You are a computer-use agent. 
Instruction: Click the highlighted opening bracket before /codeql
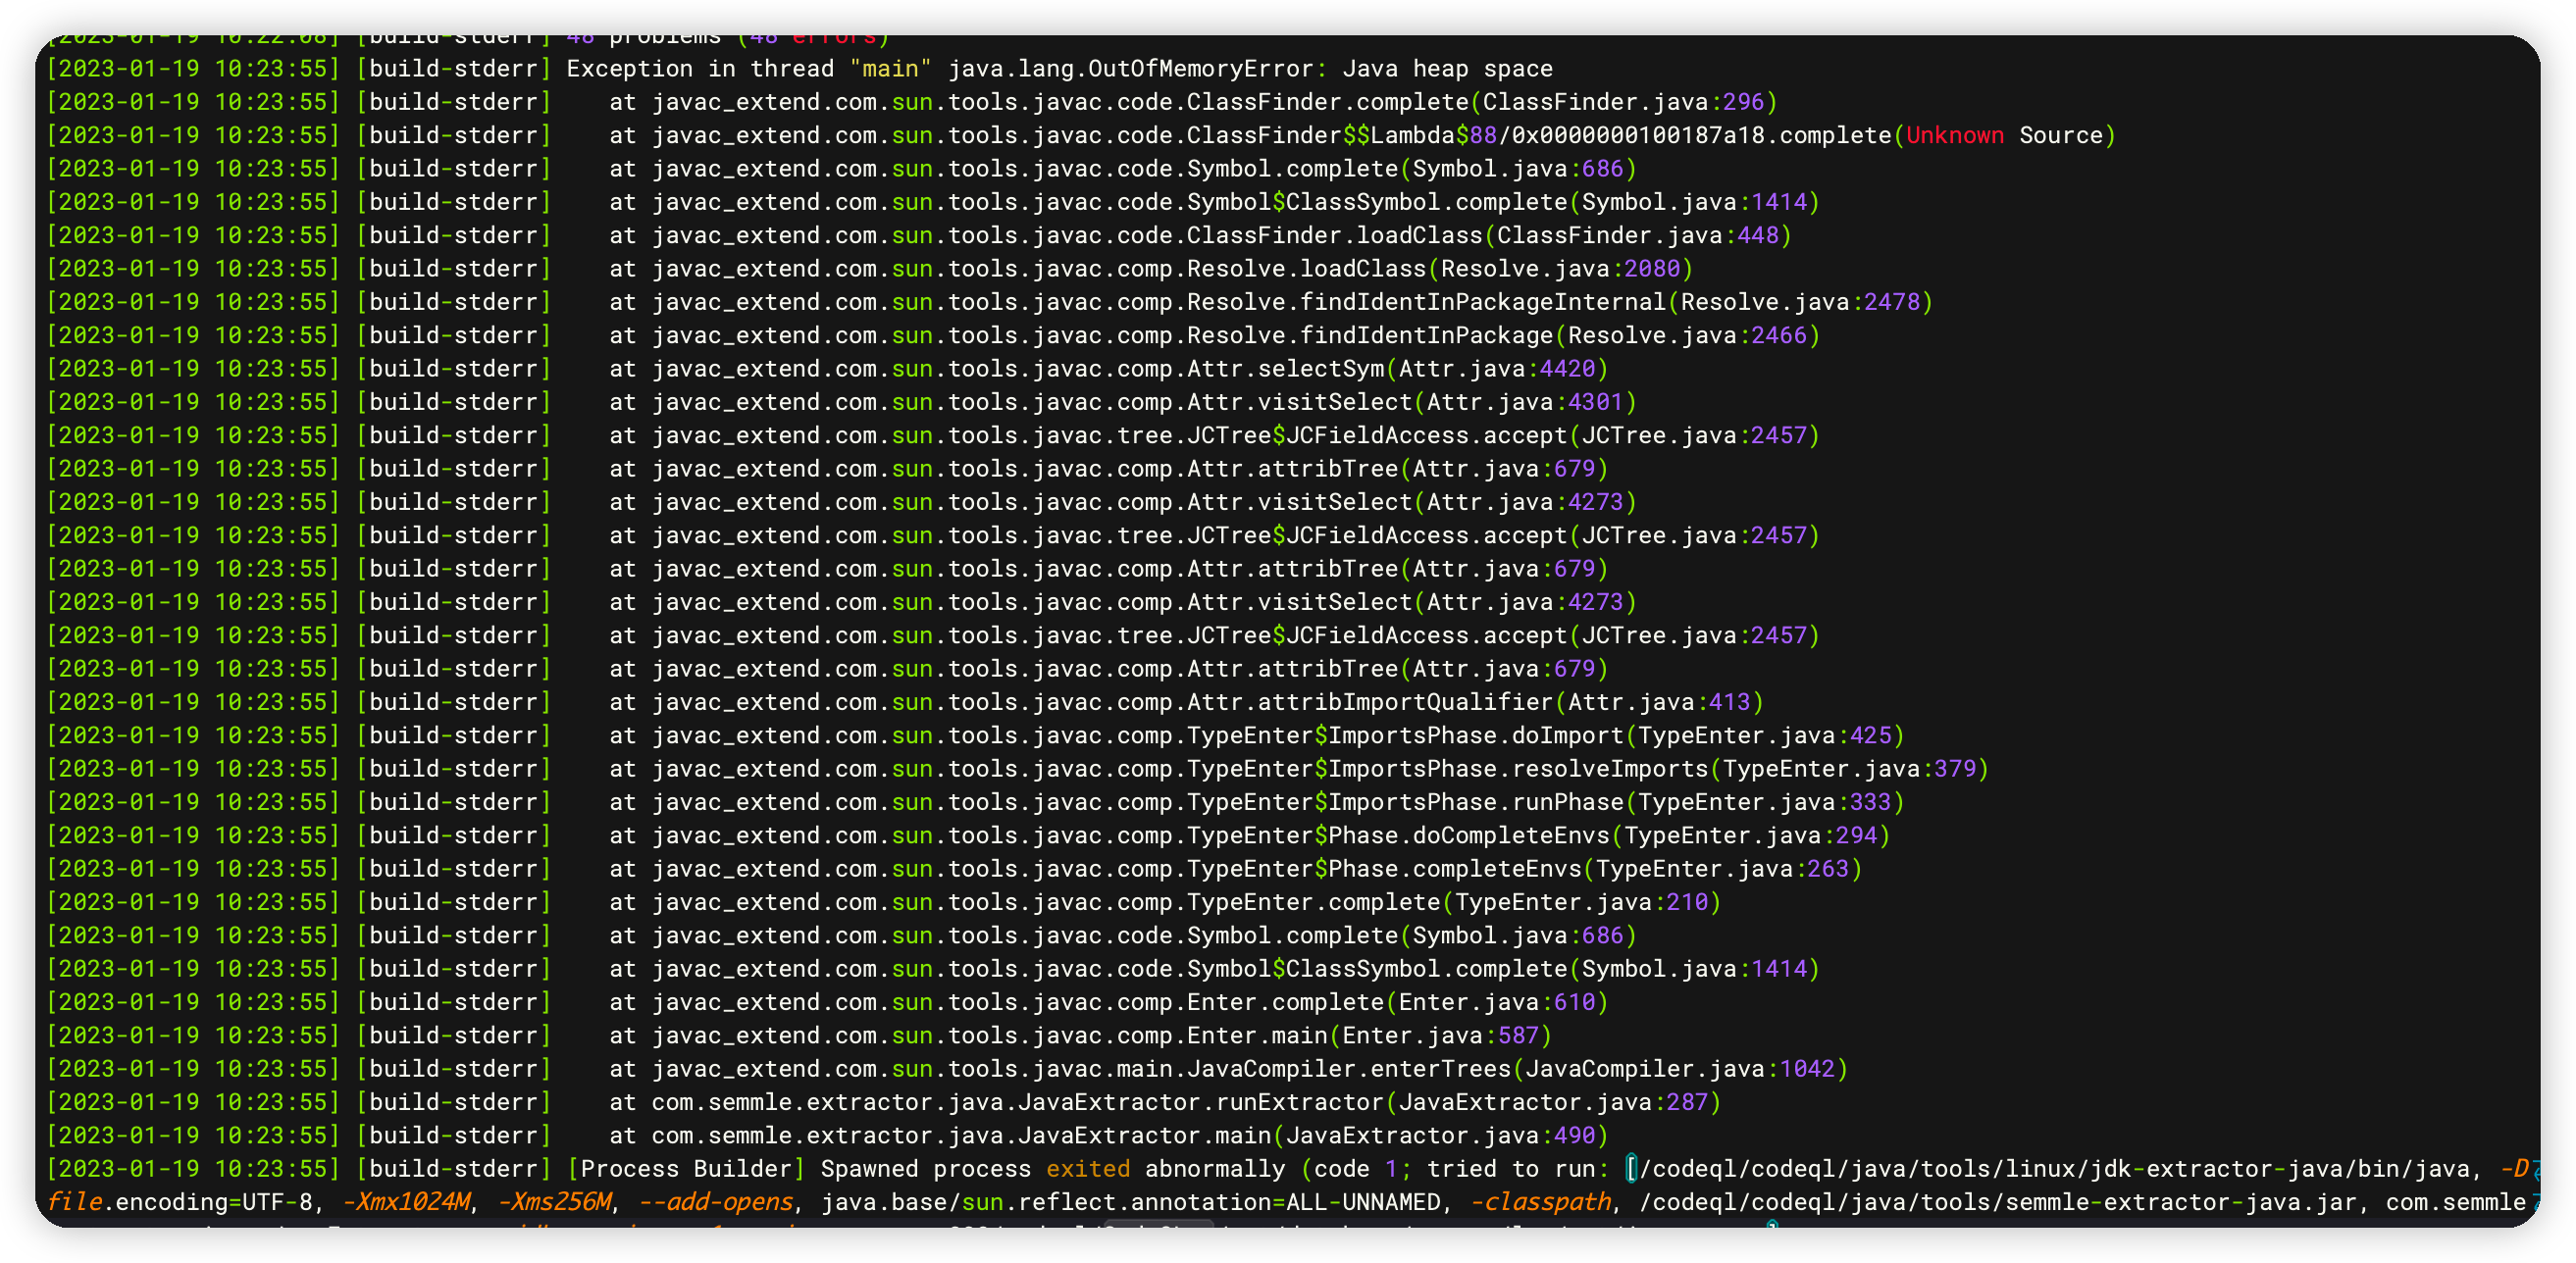(1632, 1169)
